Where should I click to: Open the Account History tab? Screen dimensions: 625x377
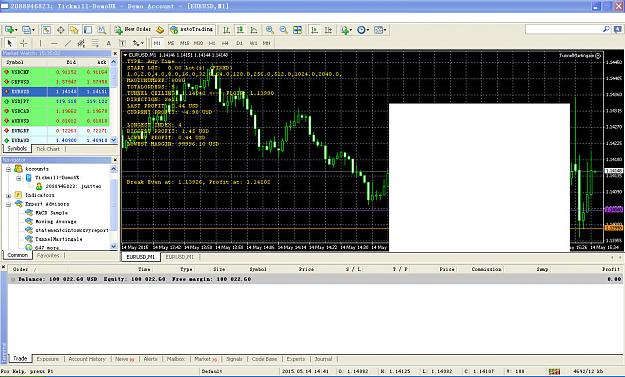tap(87, 359)
